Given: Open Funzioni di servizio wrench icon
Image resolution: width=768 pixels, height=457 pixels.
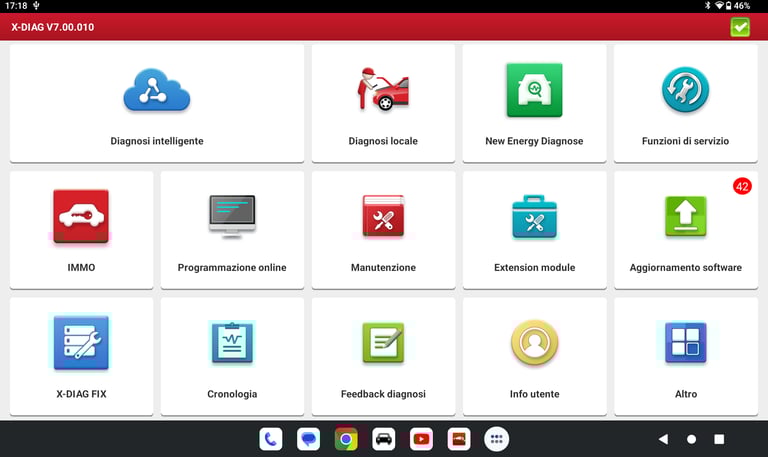Looking at the screenshot, I should (x=685, y=90).
